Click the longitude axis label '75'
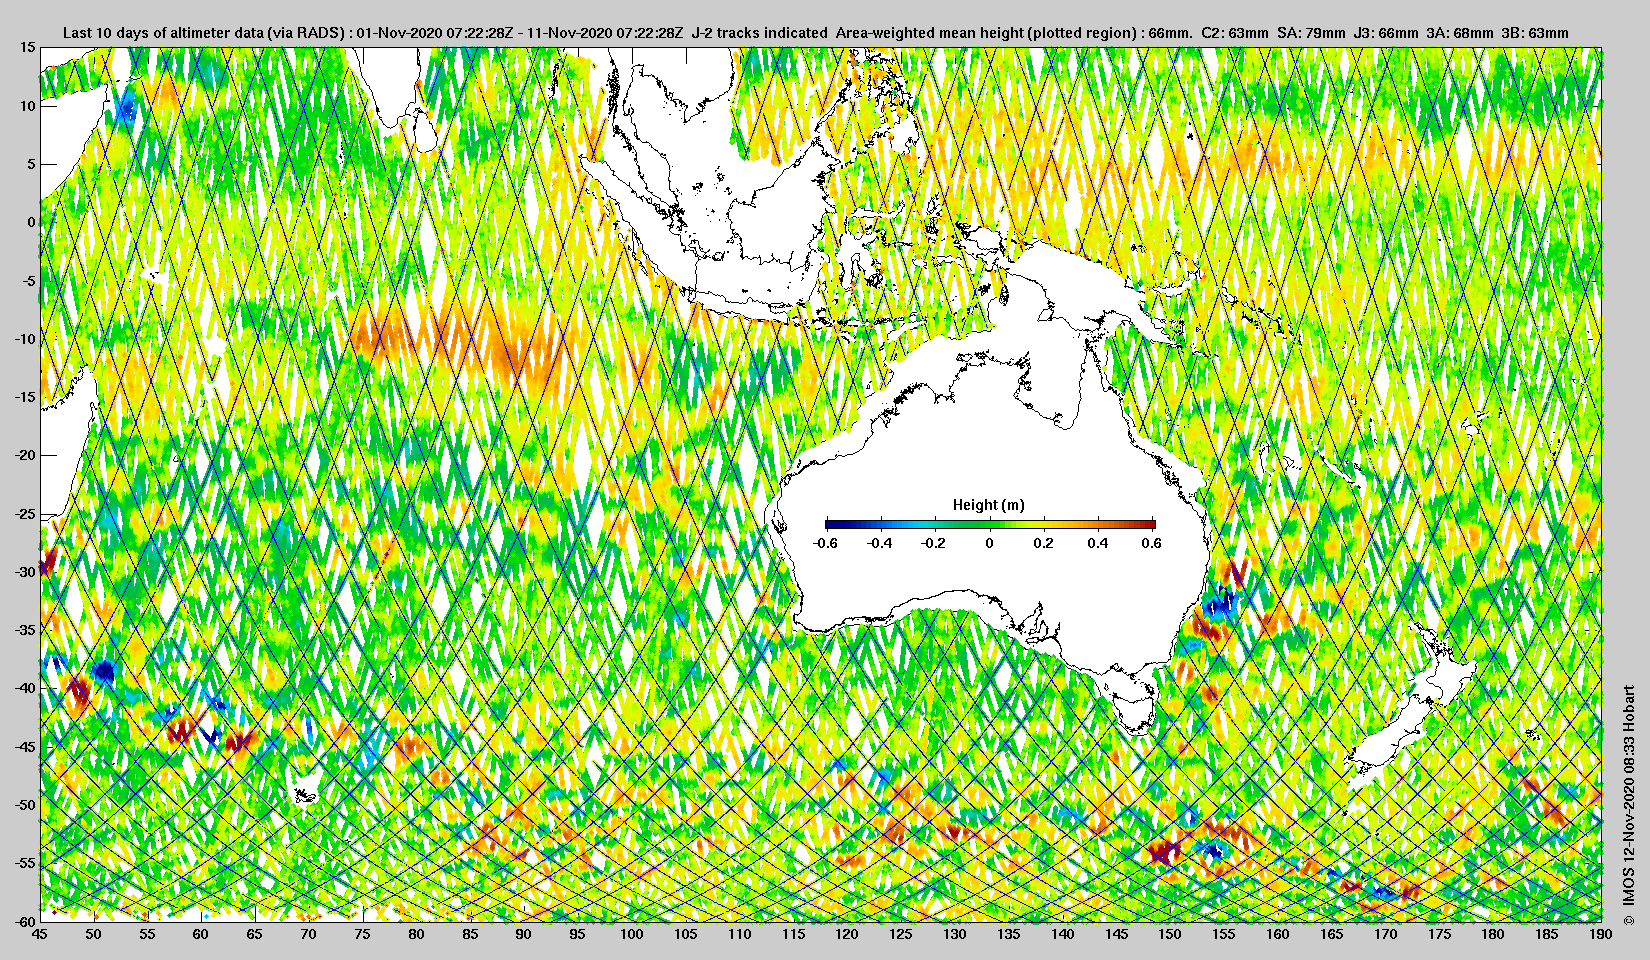The height and width of the screenshot is (960, 1650). [x=363, y=934]
